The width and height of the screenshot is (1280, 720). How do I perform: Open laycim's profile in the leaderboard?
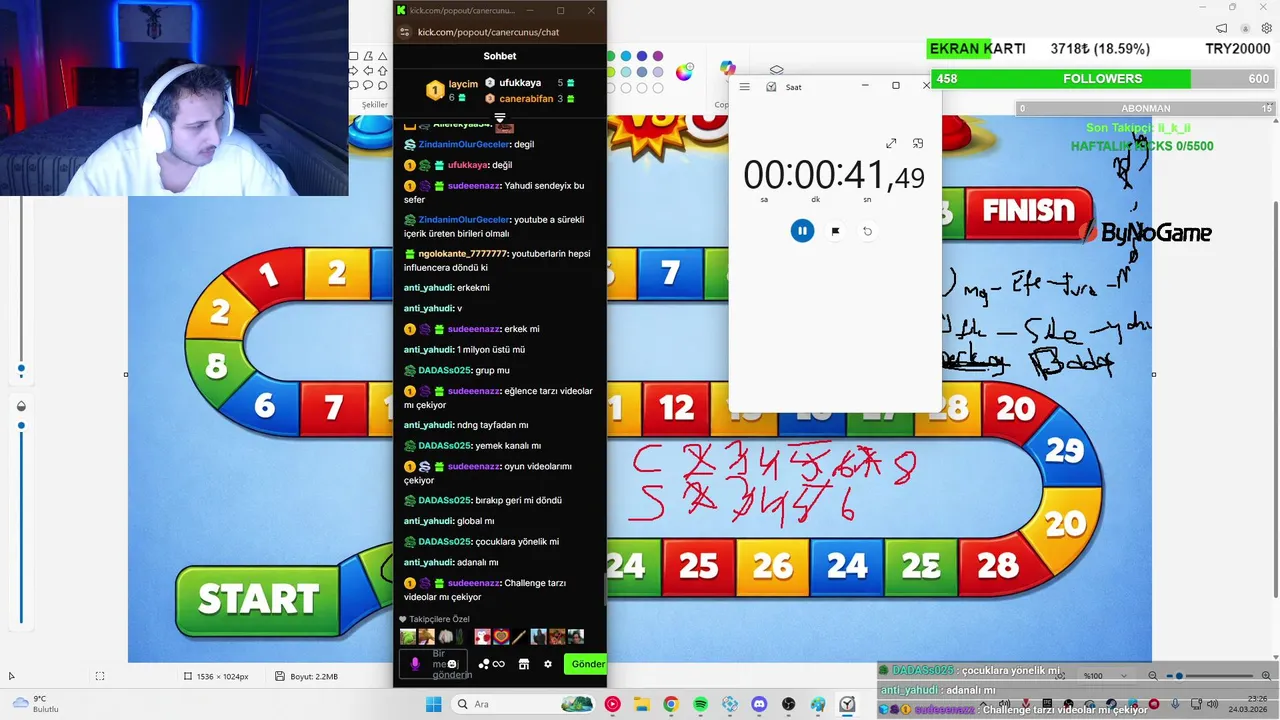tap(463, 84)
